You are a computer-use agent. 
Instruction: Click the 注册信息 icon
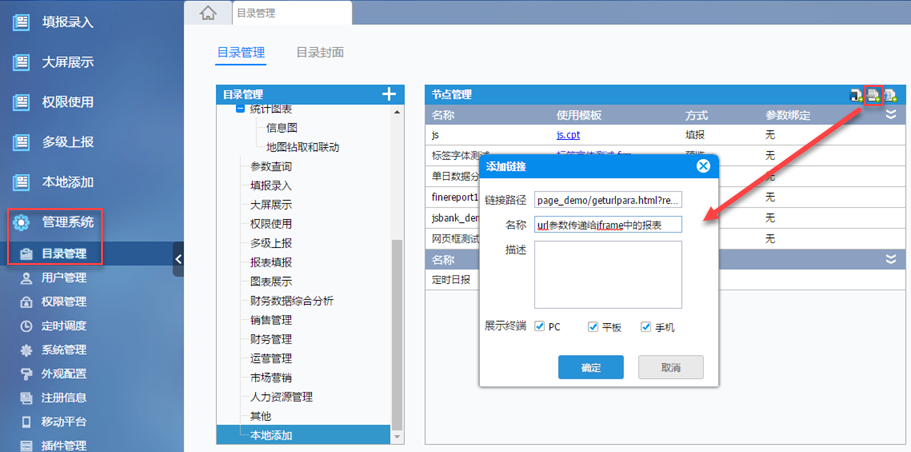click(26, 398)
